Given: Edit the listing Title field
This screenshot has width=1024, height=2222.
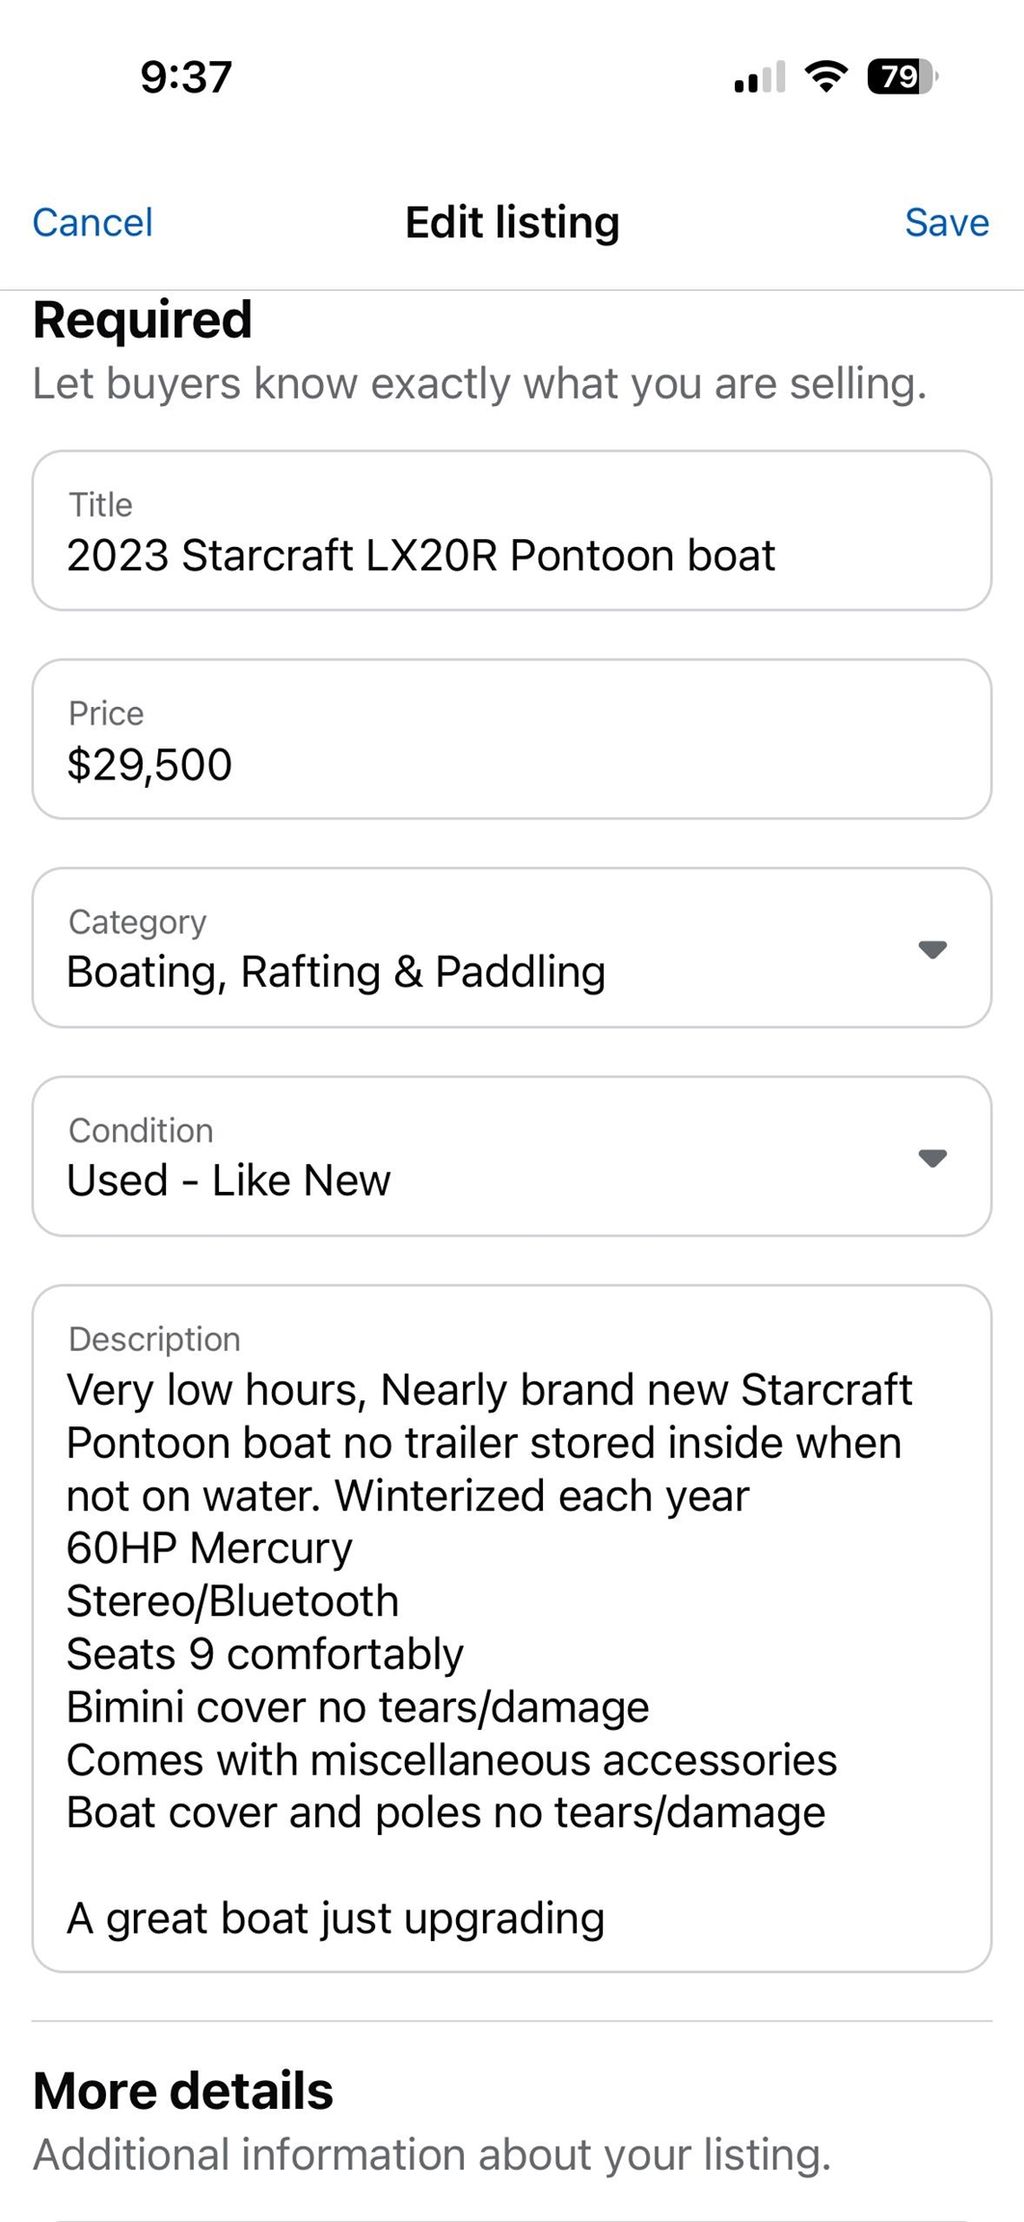Looking at the screenshot, I should point(511,531).
